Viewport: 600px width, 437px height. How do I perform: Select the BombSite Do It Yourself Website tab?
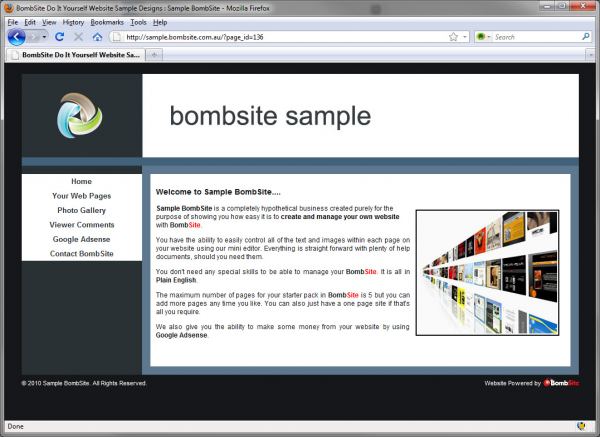(x=75, y=55)
